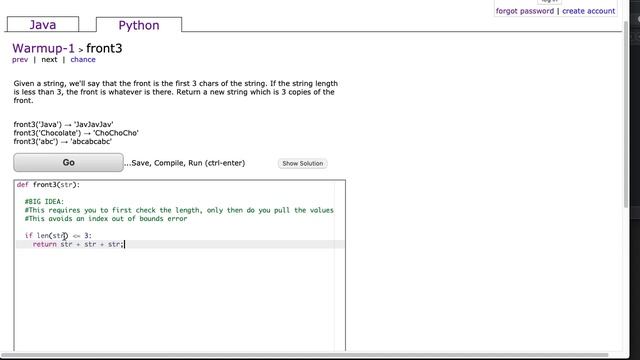Click the empty area of the code editor
This screenshot has width=640, height=360.
tap(180, 300)
